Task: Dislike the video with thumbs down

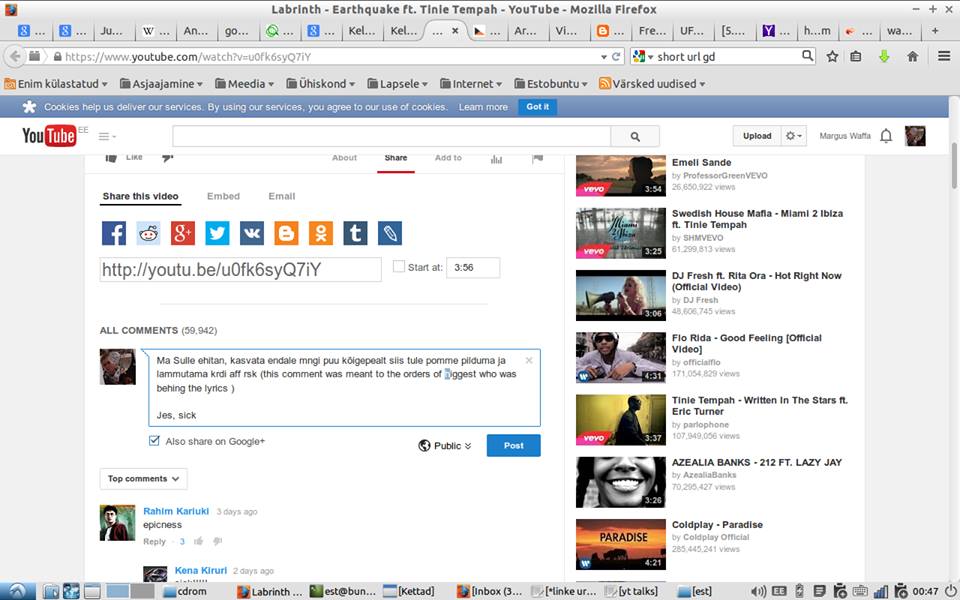Action: coord(168,158)
